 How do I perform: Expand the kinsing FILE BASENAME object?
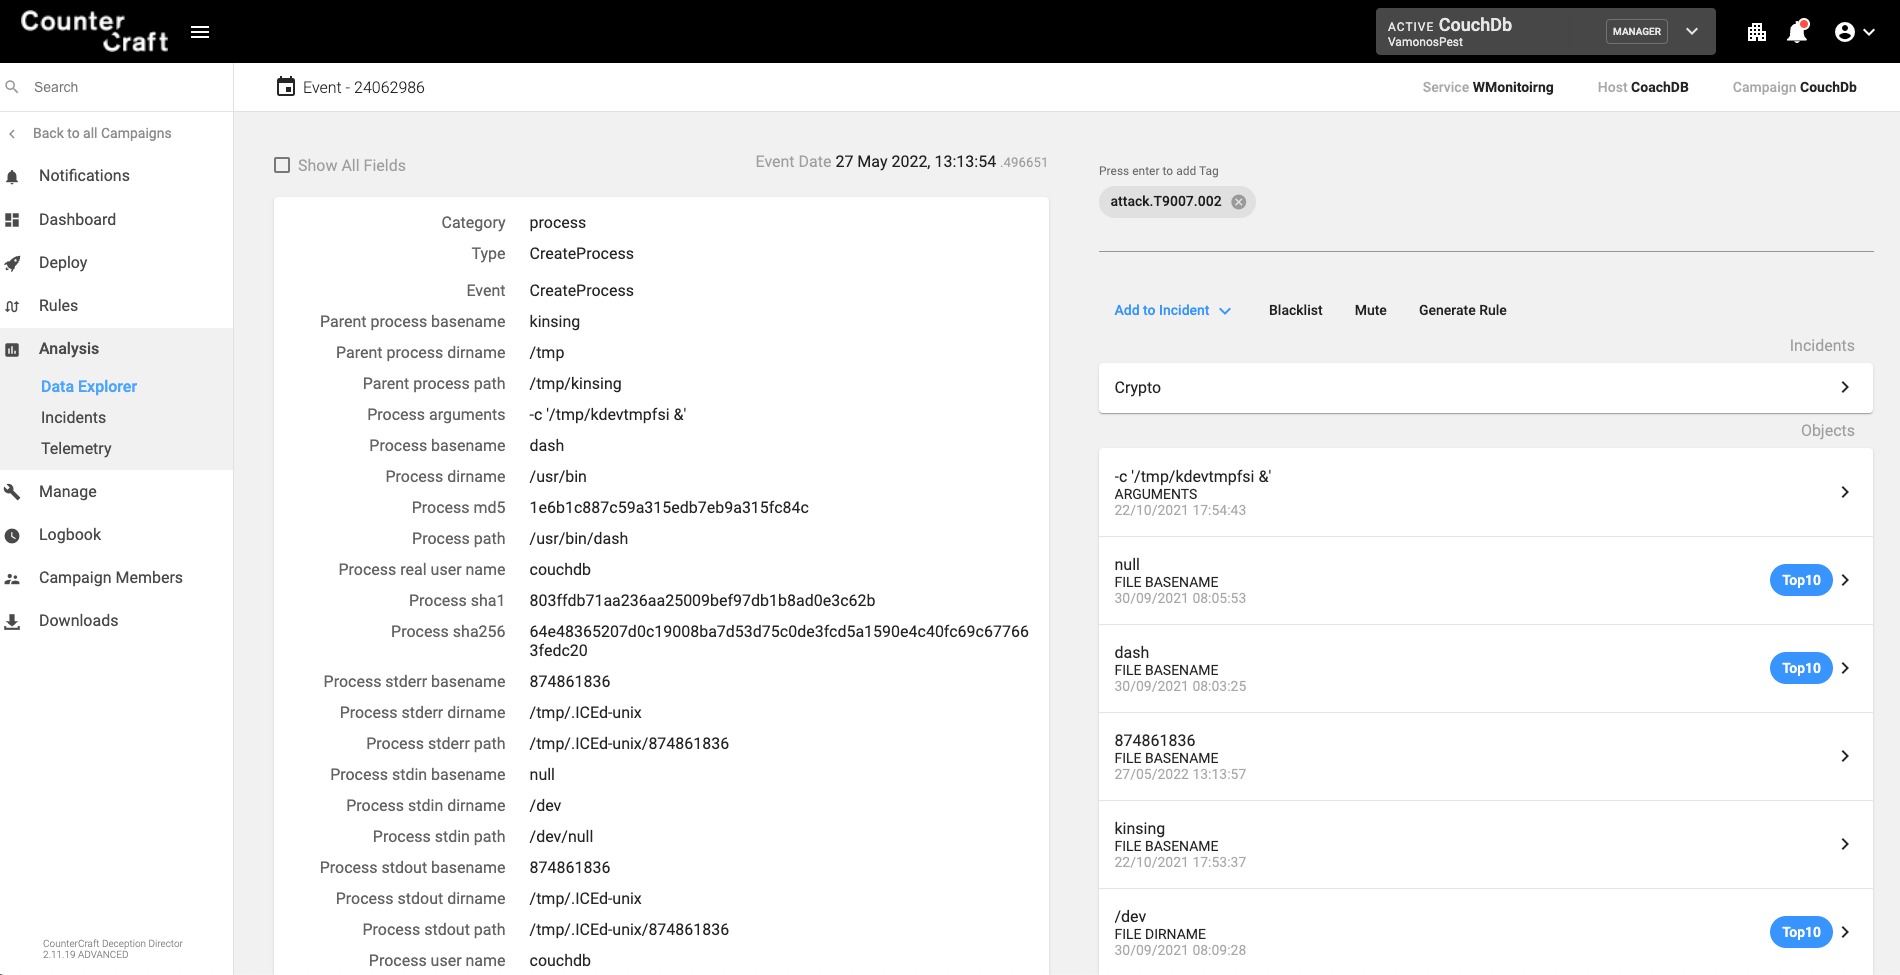click(x=1845, y=844)
